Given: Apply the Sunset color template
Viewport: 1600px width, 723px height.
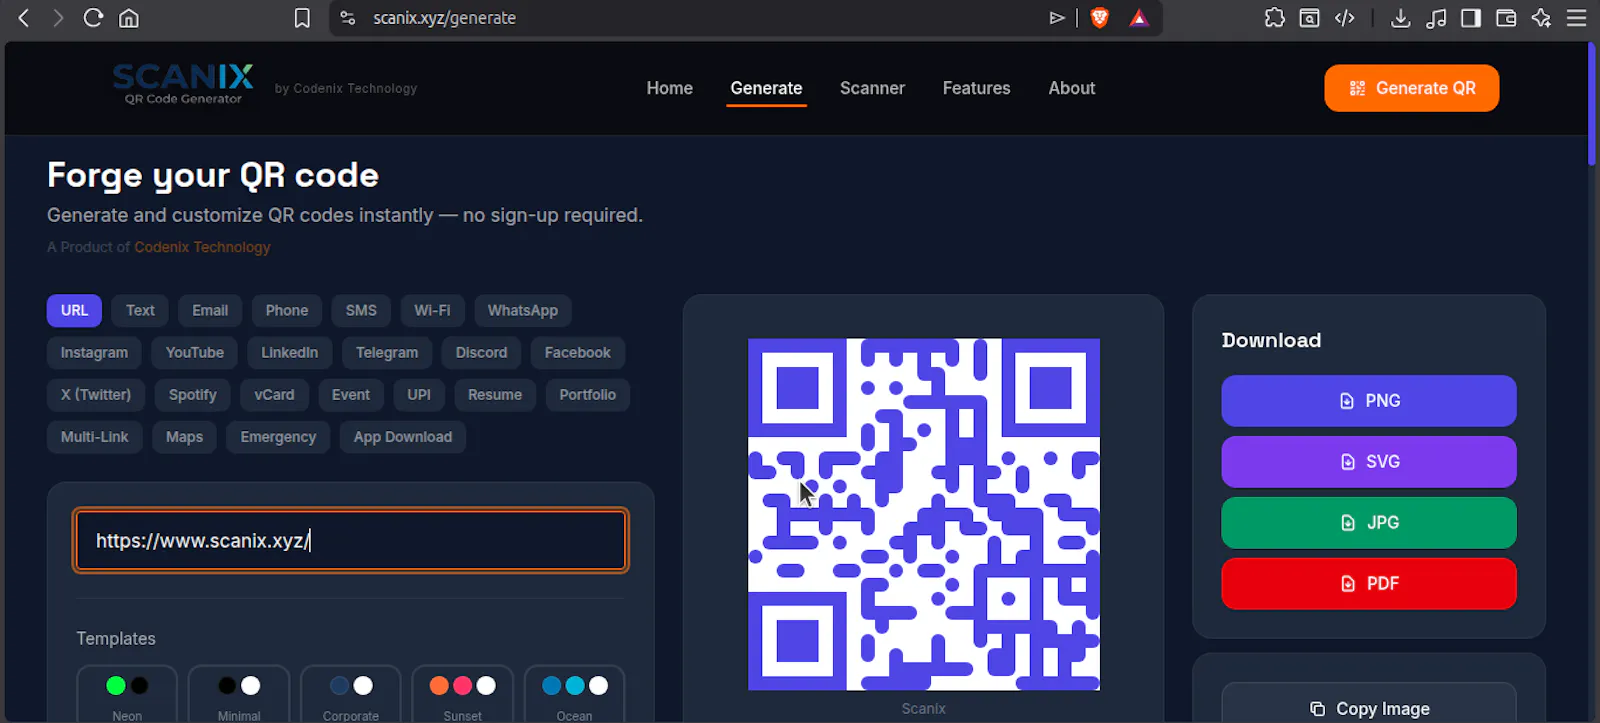Looking at the screenshot, I should click(x=462, y=696).
